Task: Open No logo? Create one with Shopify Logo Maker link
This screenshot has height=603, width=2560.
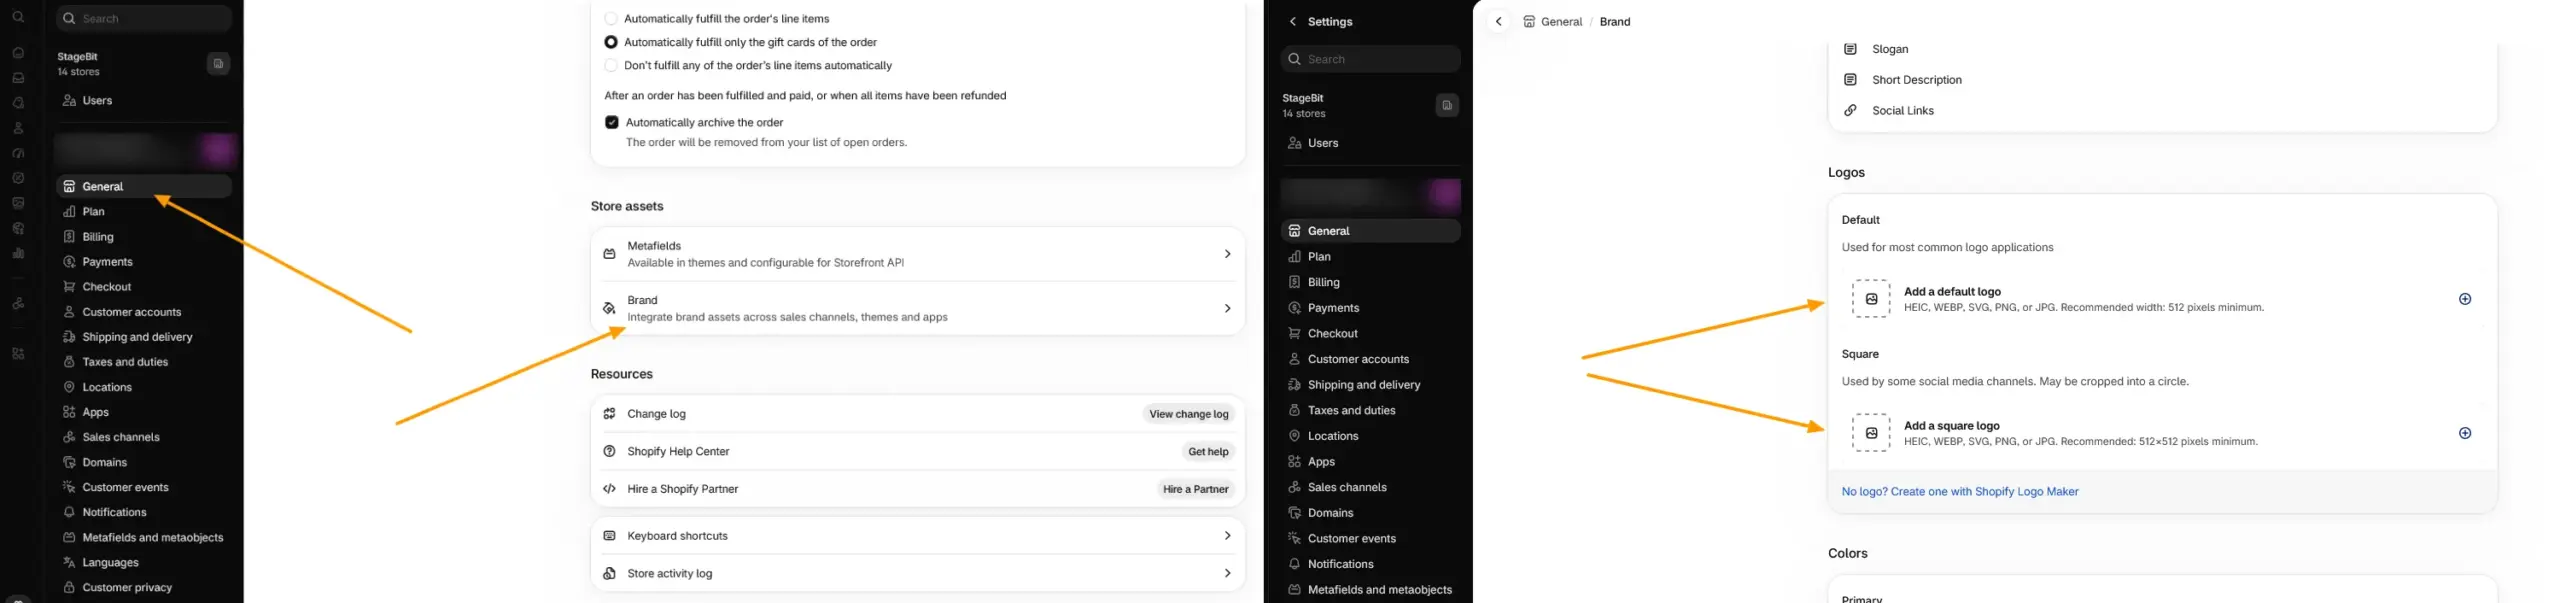Action: point(1959,492)
